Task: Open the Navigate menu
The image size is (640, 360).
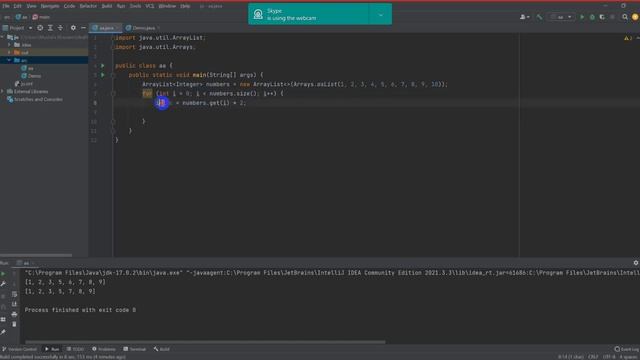Action: (x=50, y=6)
